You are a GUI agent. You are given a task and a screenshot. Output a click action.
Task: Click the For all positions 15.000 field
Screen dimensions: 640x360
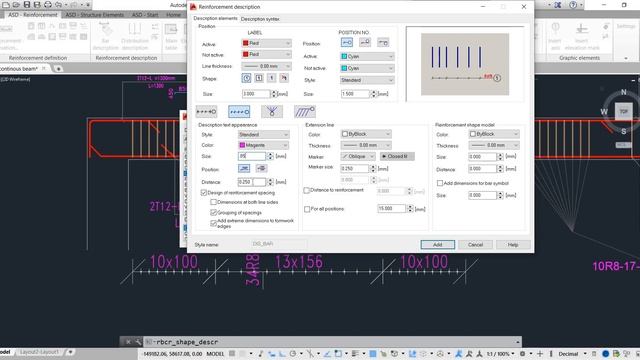tap(391, 209)
